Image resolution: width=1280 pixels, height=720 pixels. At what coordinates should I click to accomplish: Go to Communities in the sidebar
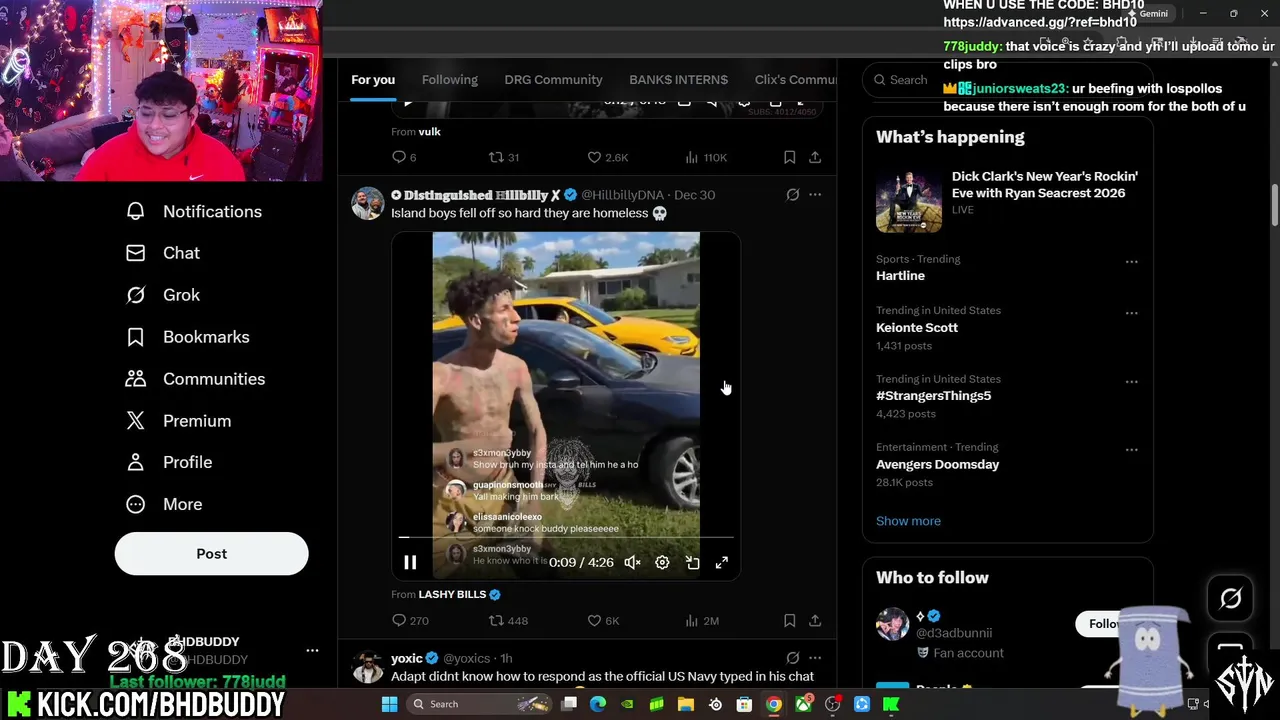pos(195,379)
